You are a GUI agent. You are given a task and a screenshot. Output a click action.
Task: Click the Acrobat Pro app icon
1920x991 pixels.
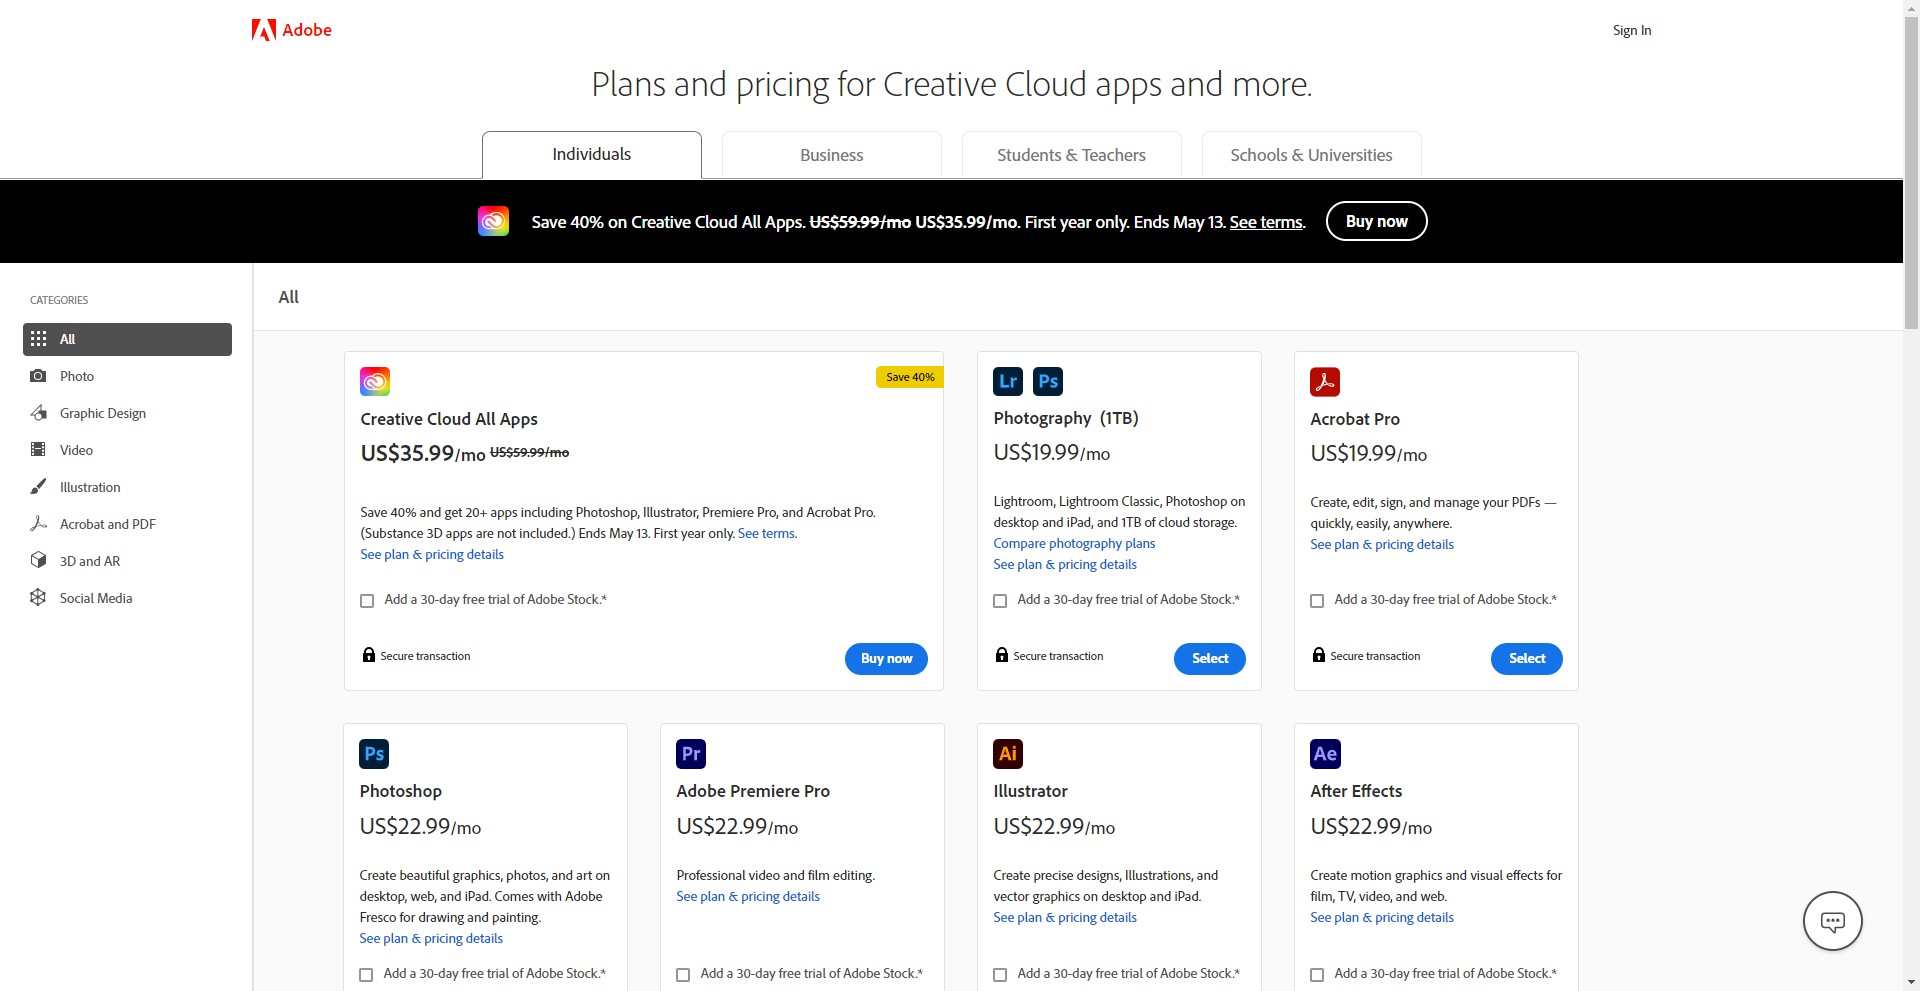tap(1324, 382)
